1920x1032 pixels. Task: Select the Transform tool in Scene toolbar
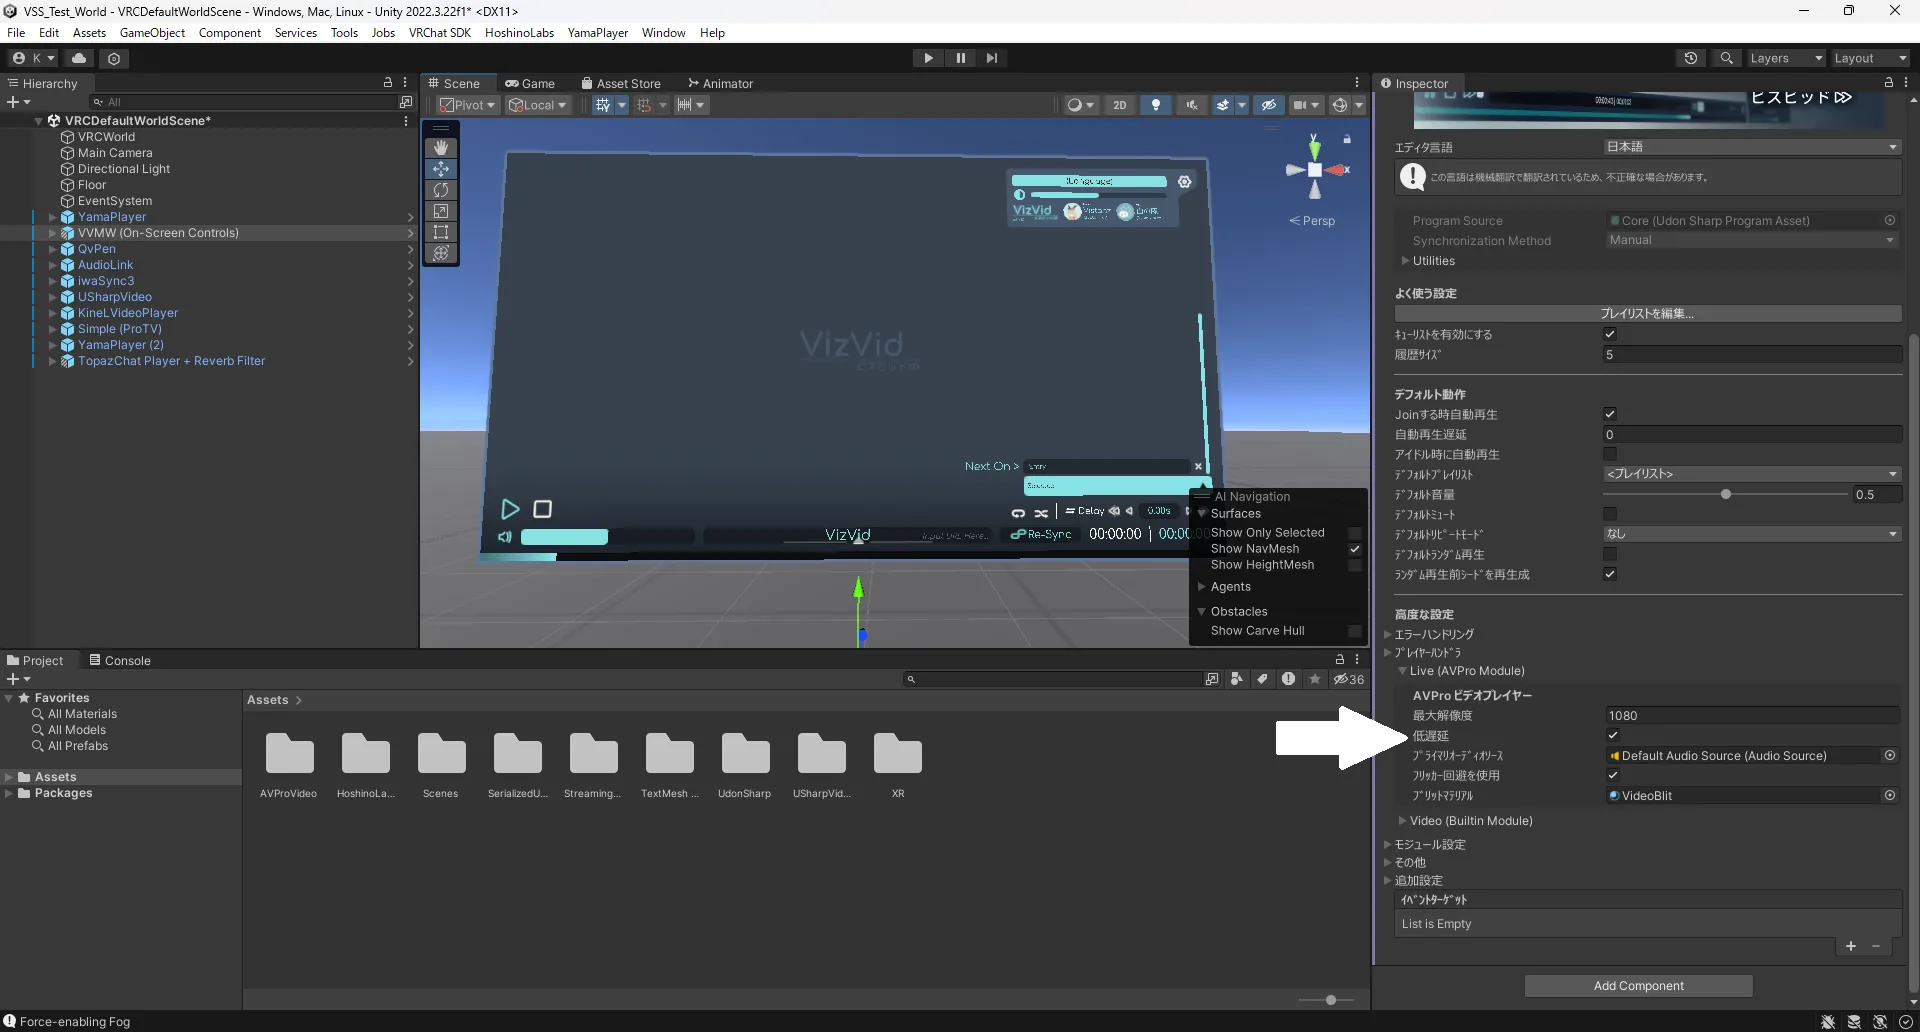tap(441, 252)
